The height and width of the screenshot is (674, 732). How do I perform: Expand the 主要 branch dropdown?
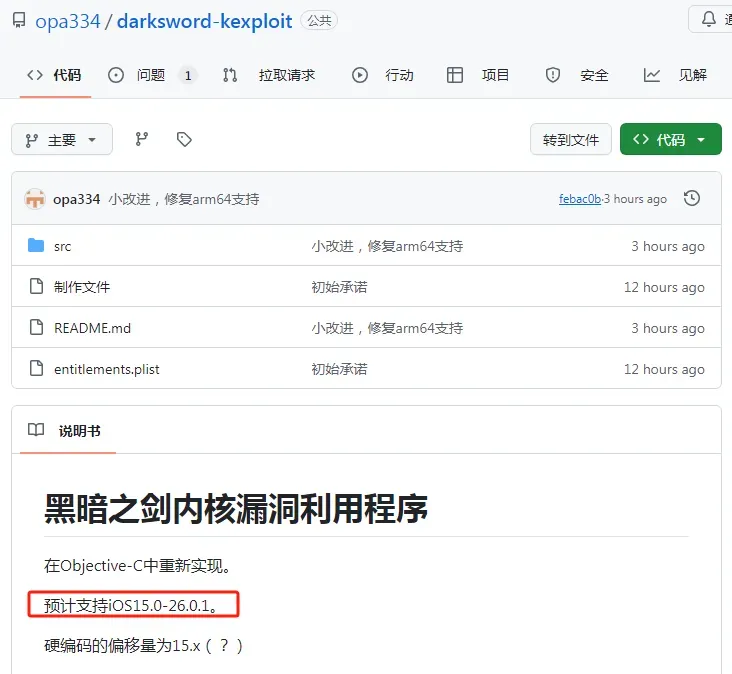tap(62, 139)
